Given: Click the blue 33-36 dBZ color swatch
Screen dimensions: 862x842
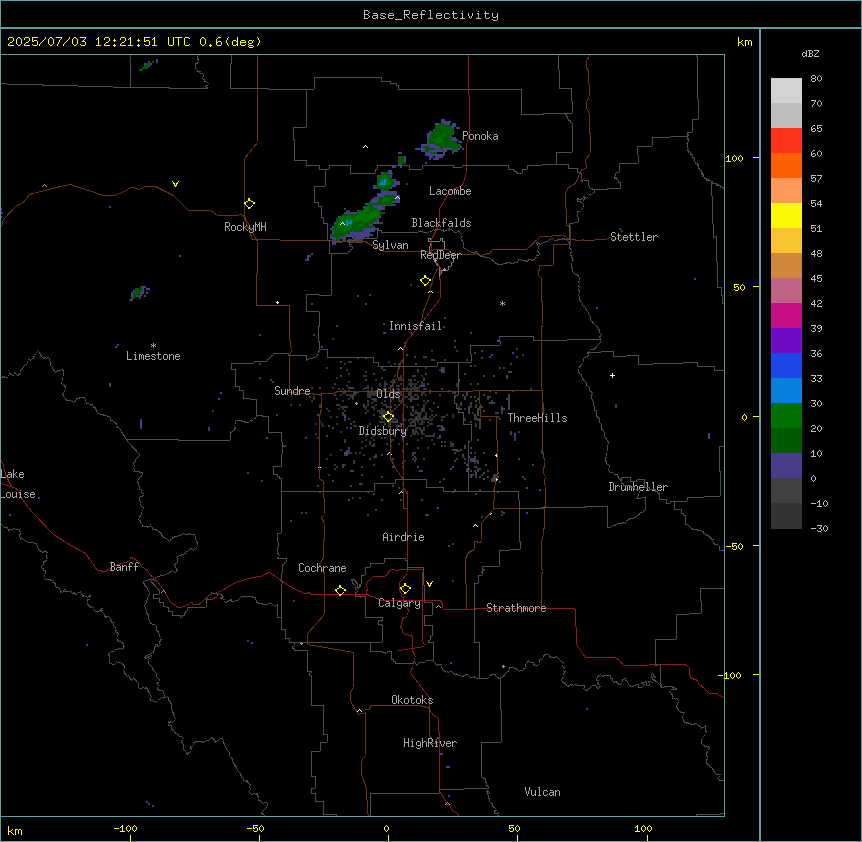Looking at the screenshot, I should click(x=786, y=365).
